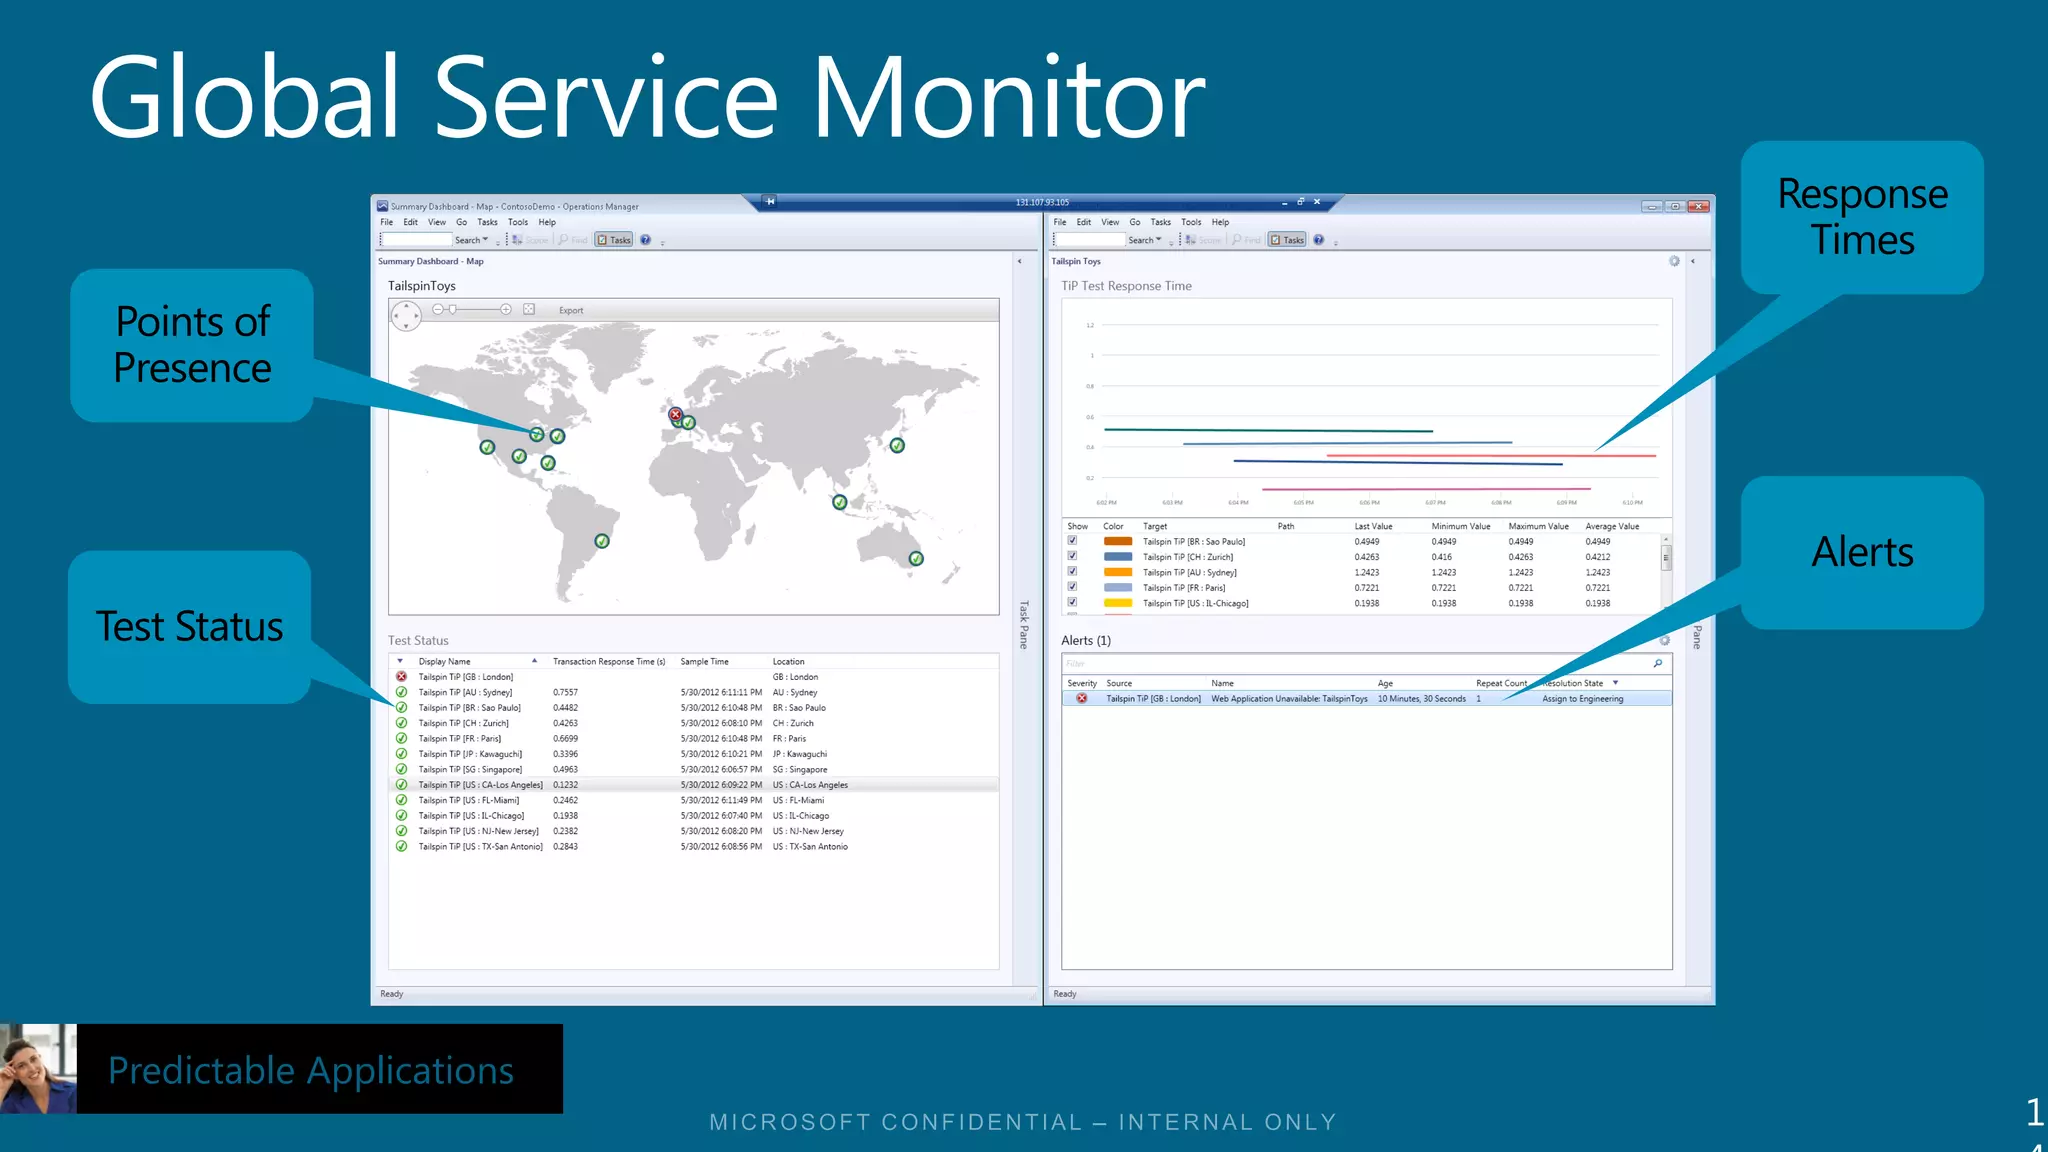Viewport: 2048px width, 1152px height.
Task: Click the zoom-in plus icon on map toolbar
Action: click(506, 310)
